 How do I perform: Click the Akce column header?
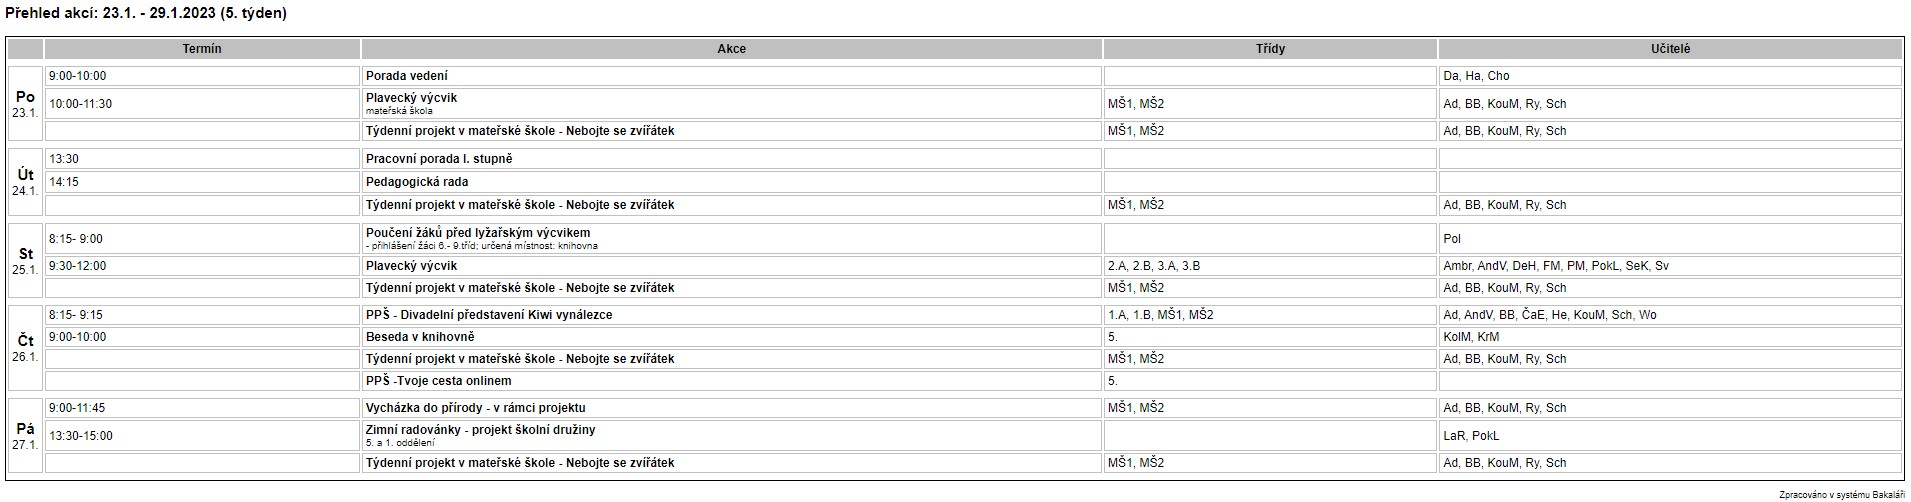(x=731, y=49)
